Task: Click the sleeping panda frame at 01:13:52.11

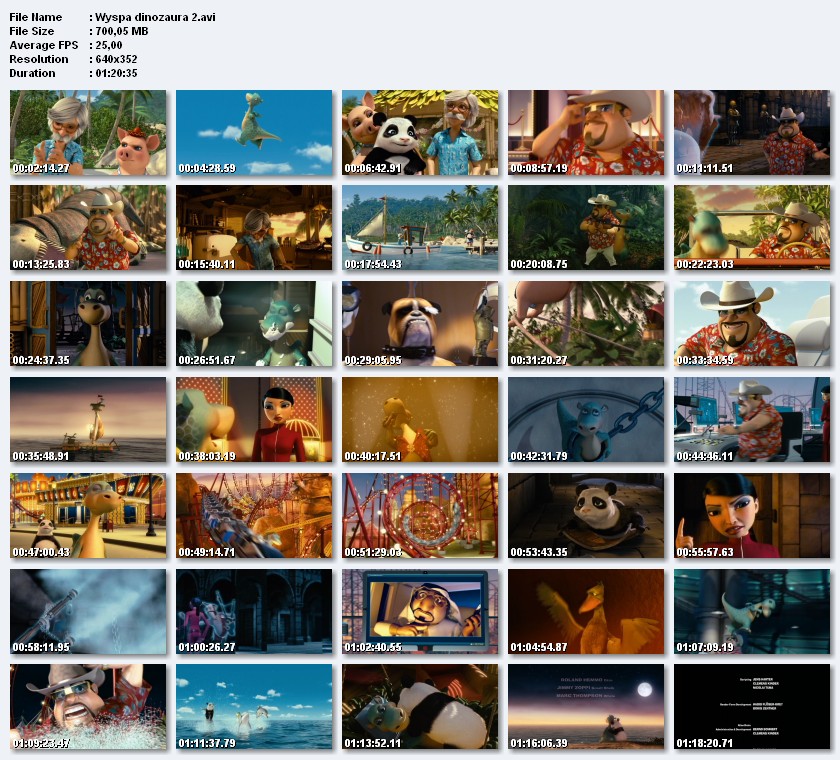Action: pyautogui.click(x=420, y=706)
